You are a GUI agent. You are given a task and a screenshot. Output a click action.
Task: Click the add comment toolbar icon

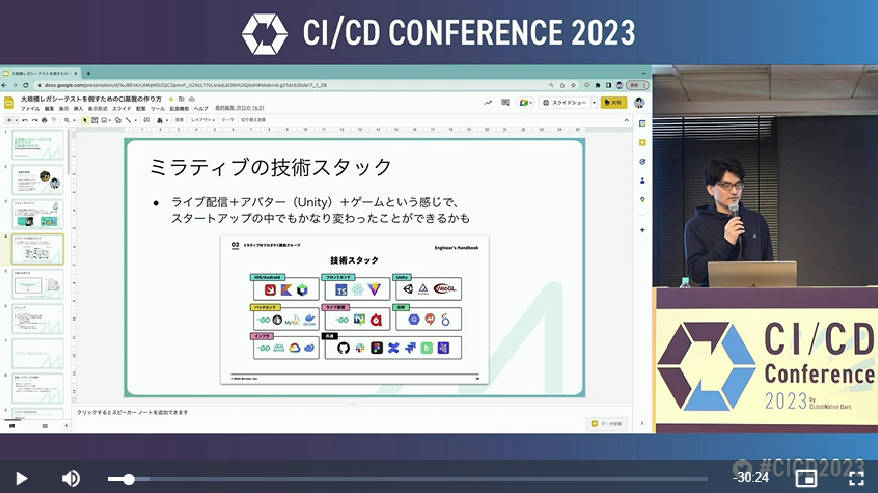point(147,120)
